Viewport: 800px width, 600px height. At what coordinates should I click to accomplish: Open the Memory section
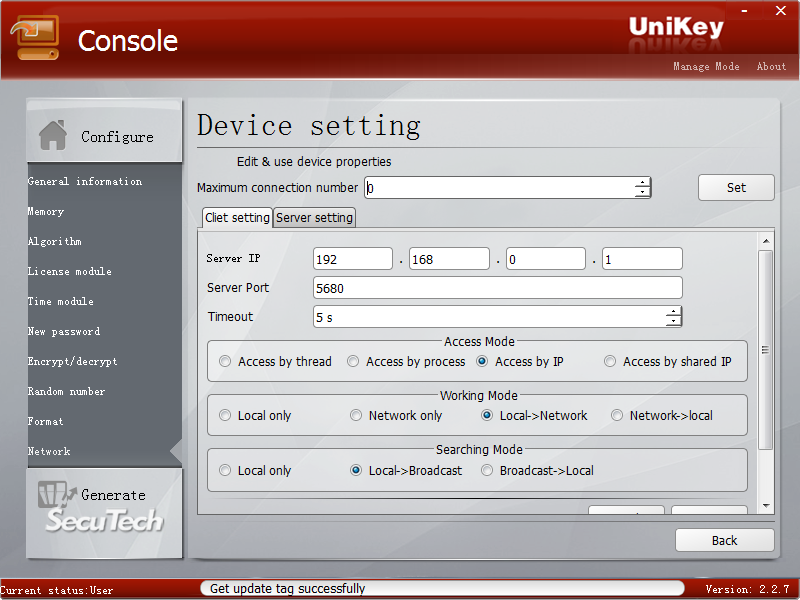click(46, 211)
